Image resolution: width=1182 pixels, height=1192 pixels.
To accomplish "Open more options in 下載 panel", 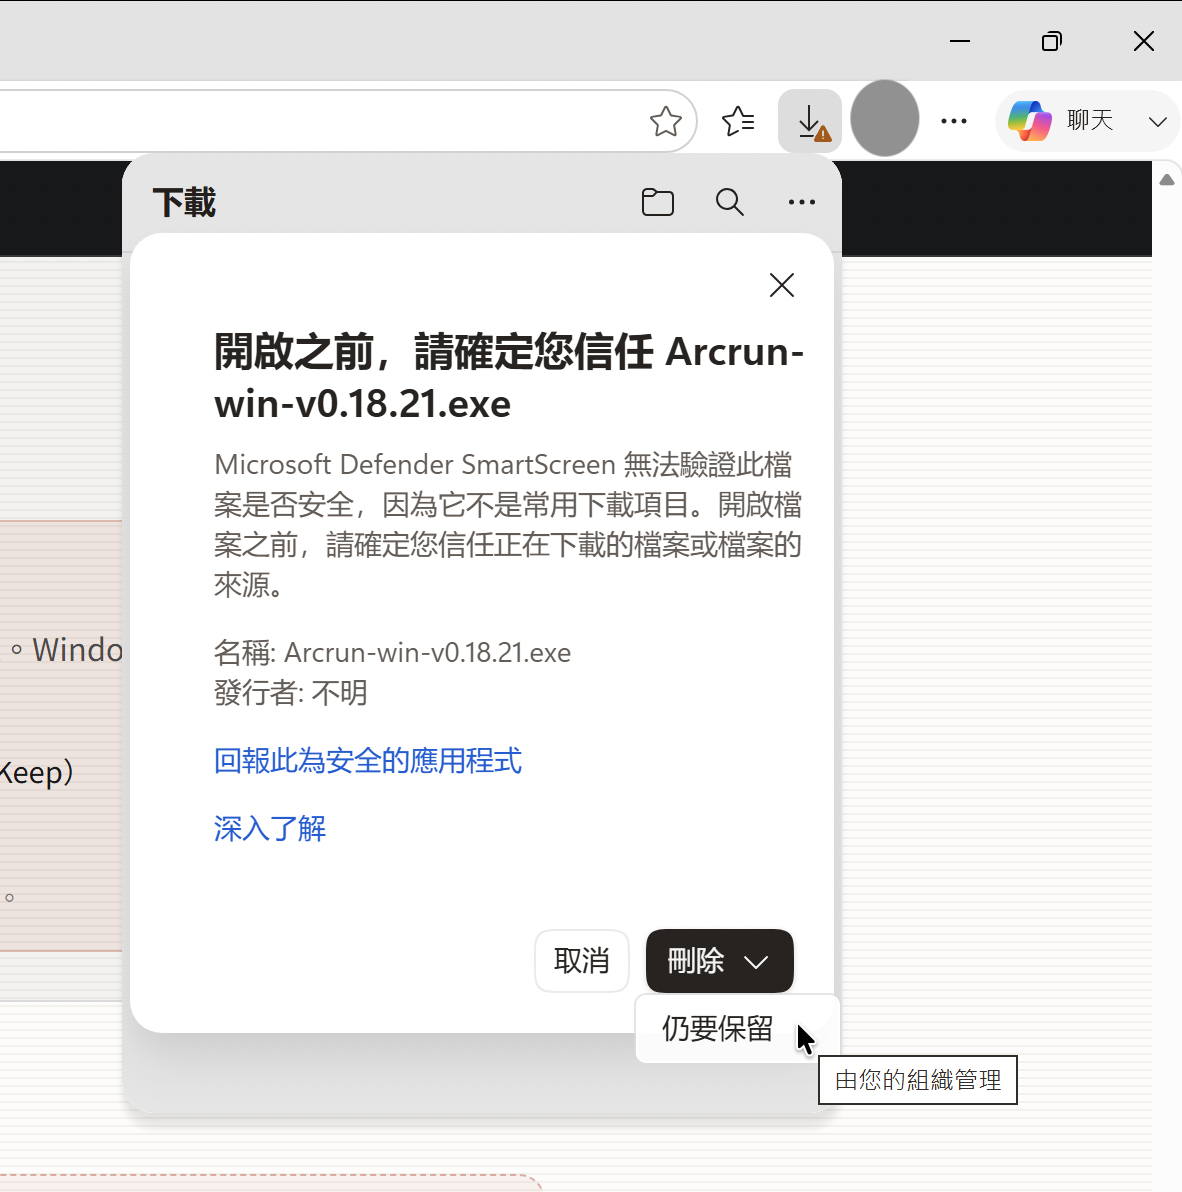I will [801, 202].
